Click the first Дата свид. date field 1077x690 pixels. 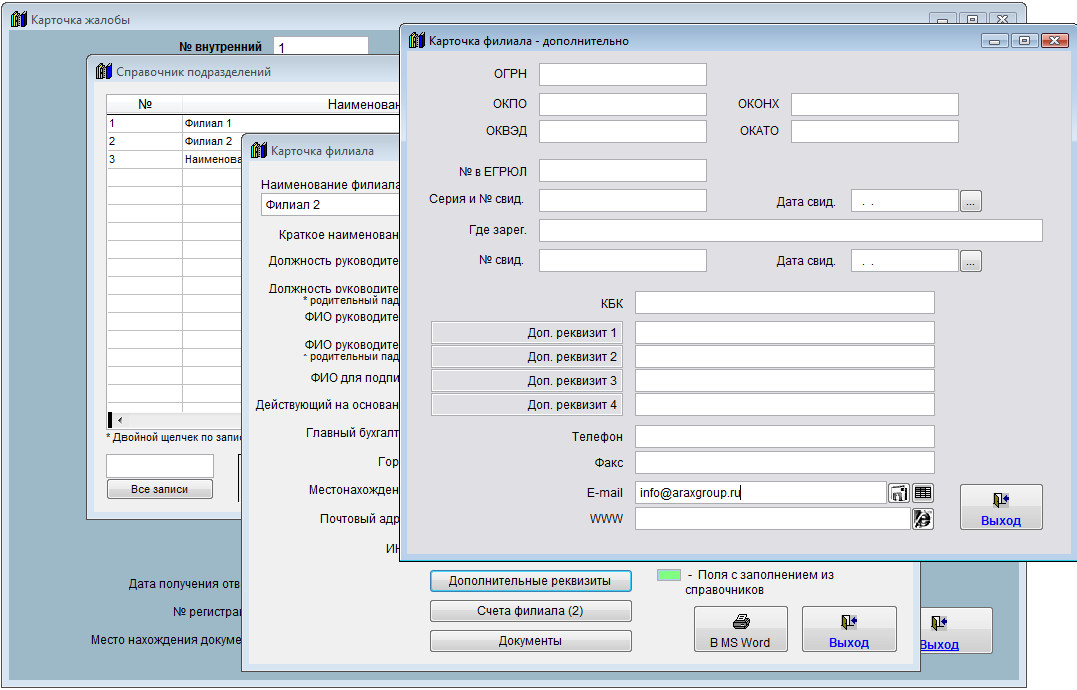pyautogui.click(x=905, y=201)
